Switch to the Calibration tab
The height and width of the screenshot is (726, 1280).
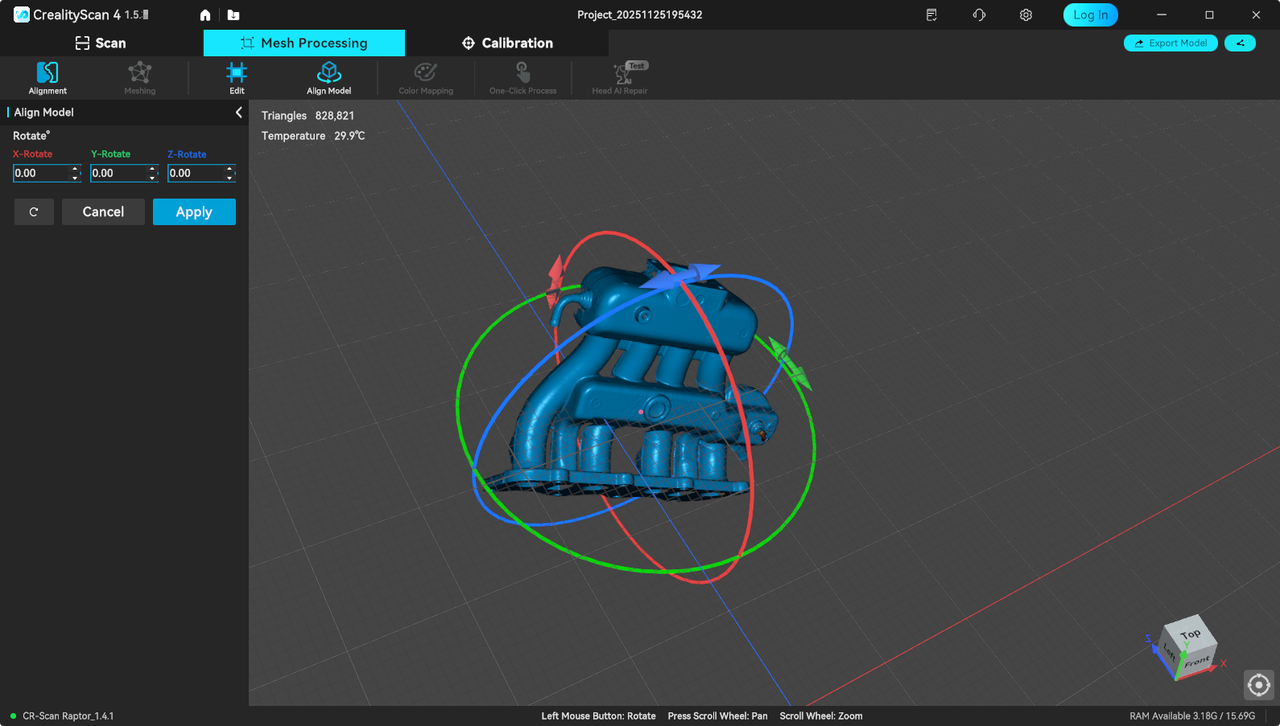[x=508, y=43]
